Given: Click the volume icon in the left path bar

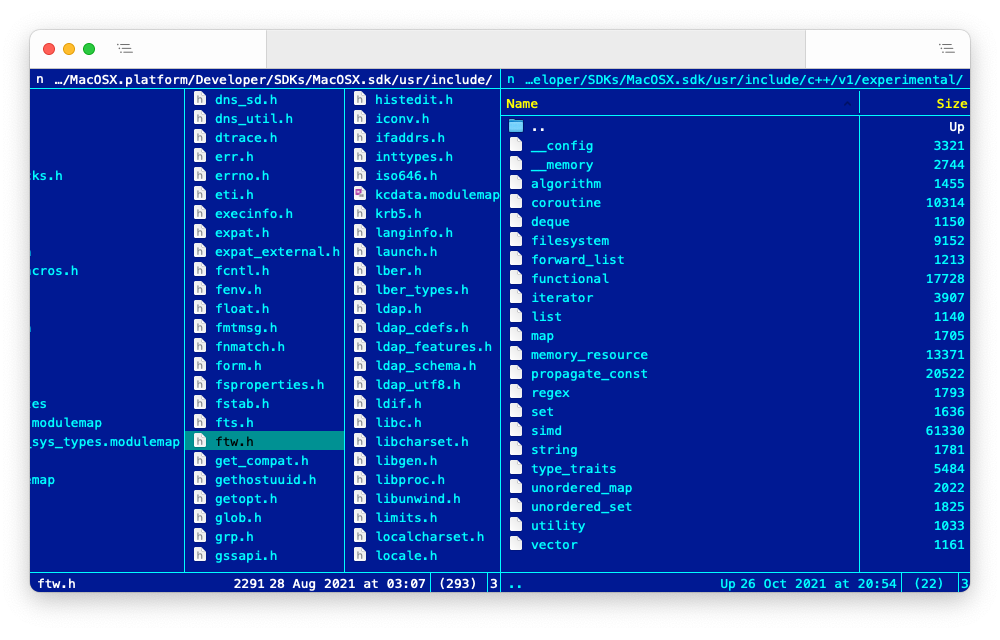Looking at the screenshot, I should pyautogui.click(x=38, y=79).
